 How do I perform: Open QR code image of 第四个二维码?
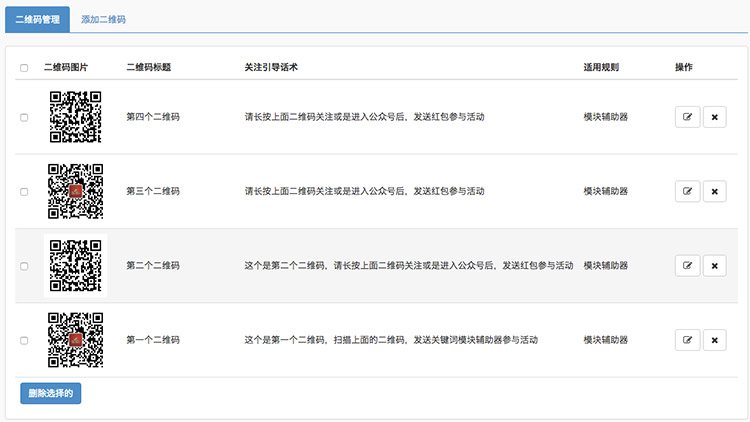[x=76, y=117]
